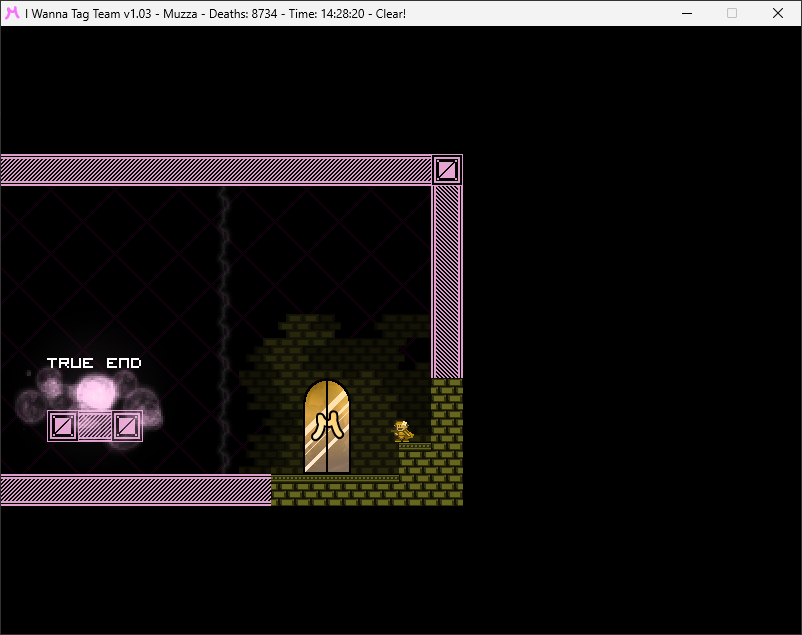Viewport: 802px width, 635px height.
Task: Click the pink corner block at top right of frame
Action: point(447,170)
